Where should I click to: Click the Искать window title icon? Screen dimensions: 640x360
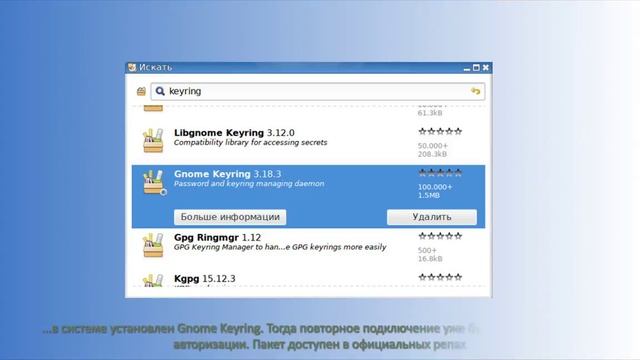pyautogui.click(x=132, y=67)
